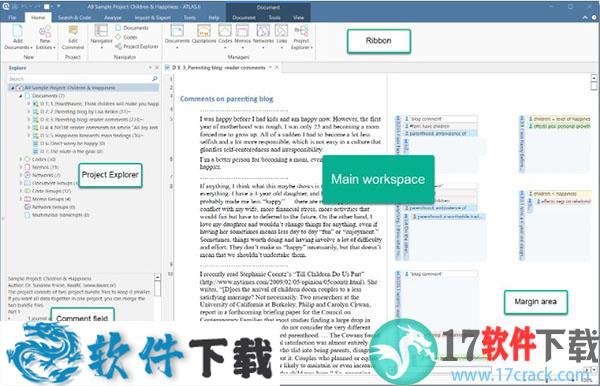600x386 pixels.
Task: Open the Networks manager icon
Action: (x=263, y=31)
